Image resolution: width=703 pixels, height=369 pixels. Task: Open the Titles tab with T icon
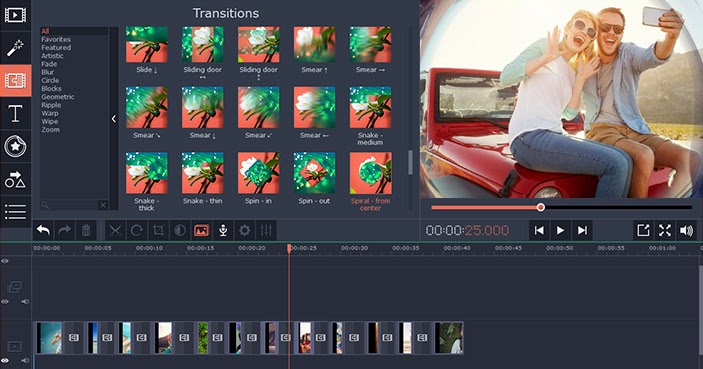click(x=15, y=113)
